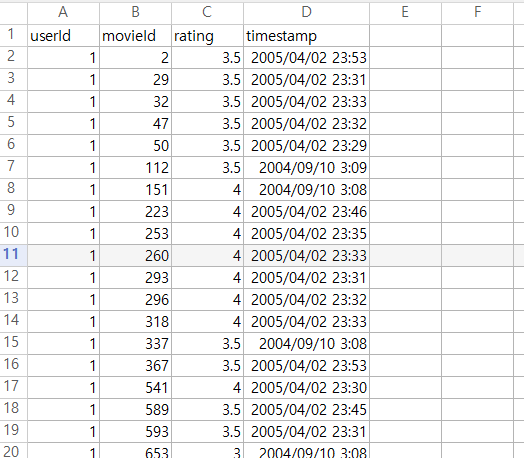Click empty cell F11
The height and width of the screenshot is (458, 524).
click(x=477, y=256)
